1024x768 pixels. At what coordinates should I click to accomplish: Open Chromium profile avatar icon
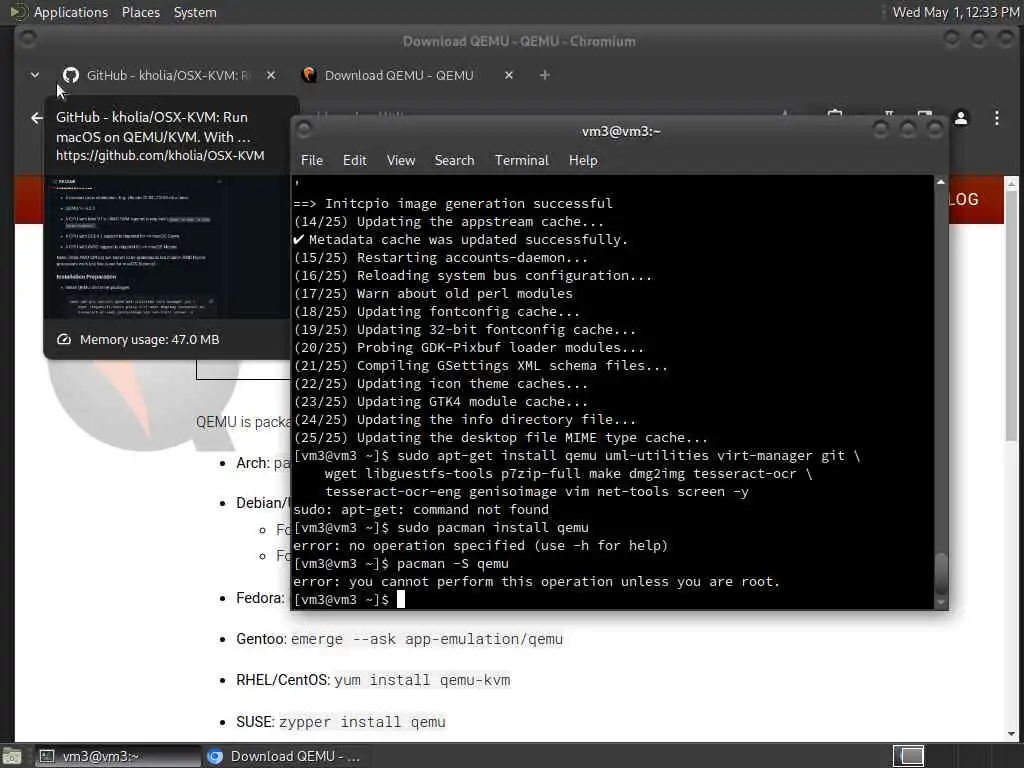(961, 118)
